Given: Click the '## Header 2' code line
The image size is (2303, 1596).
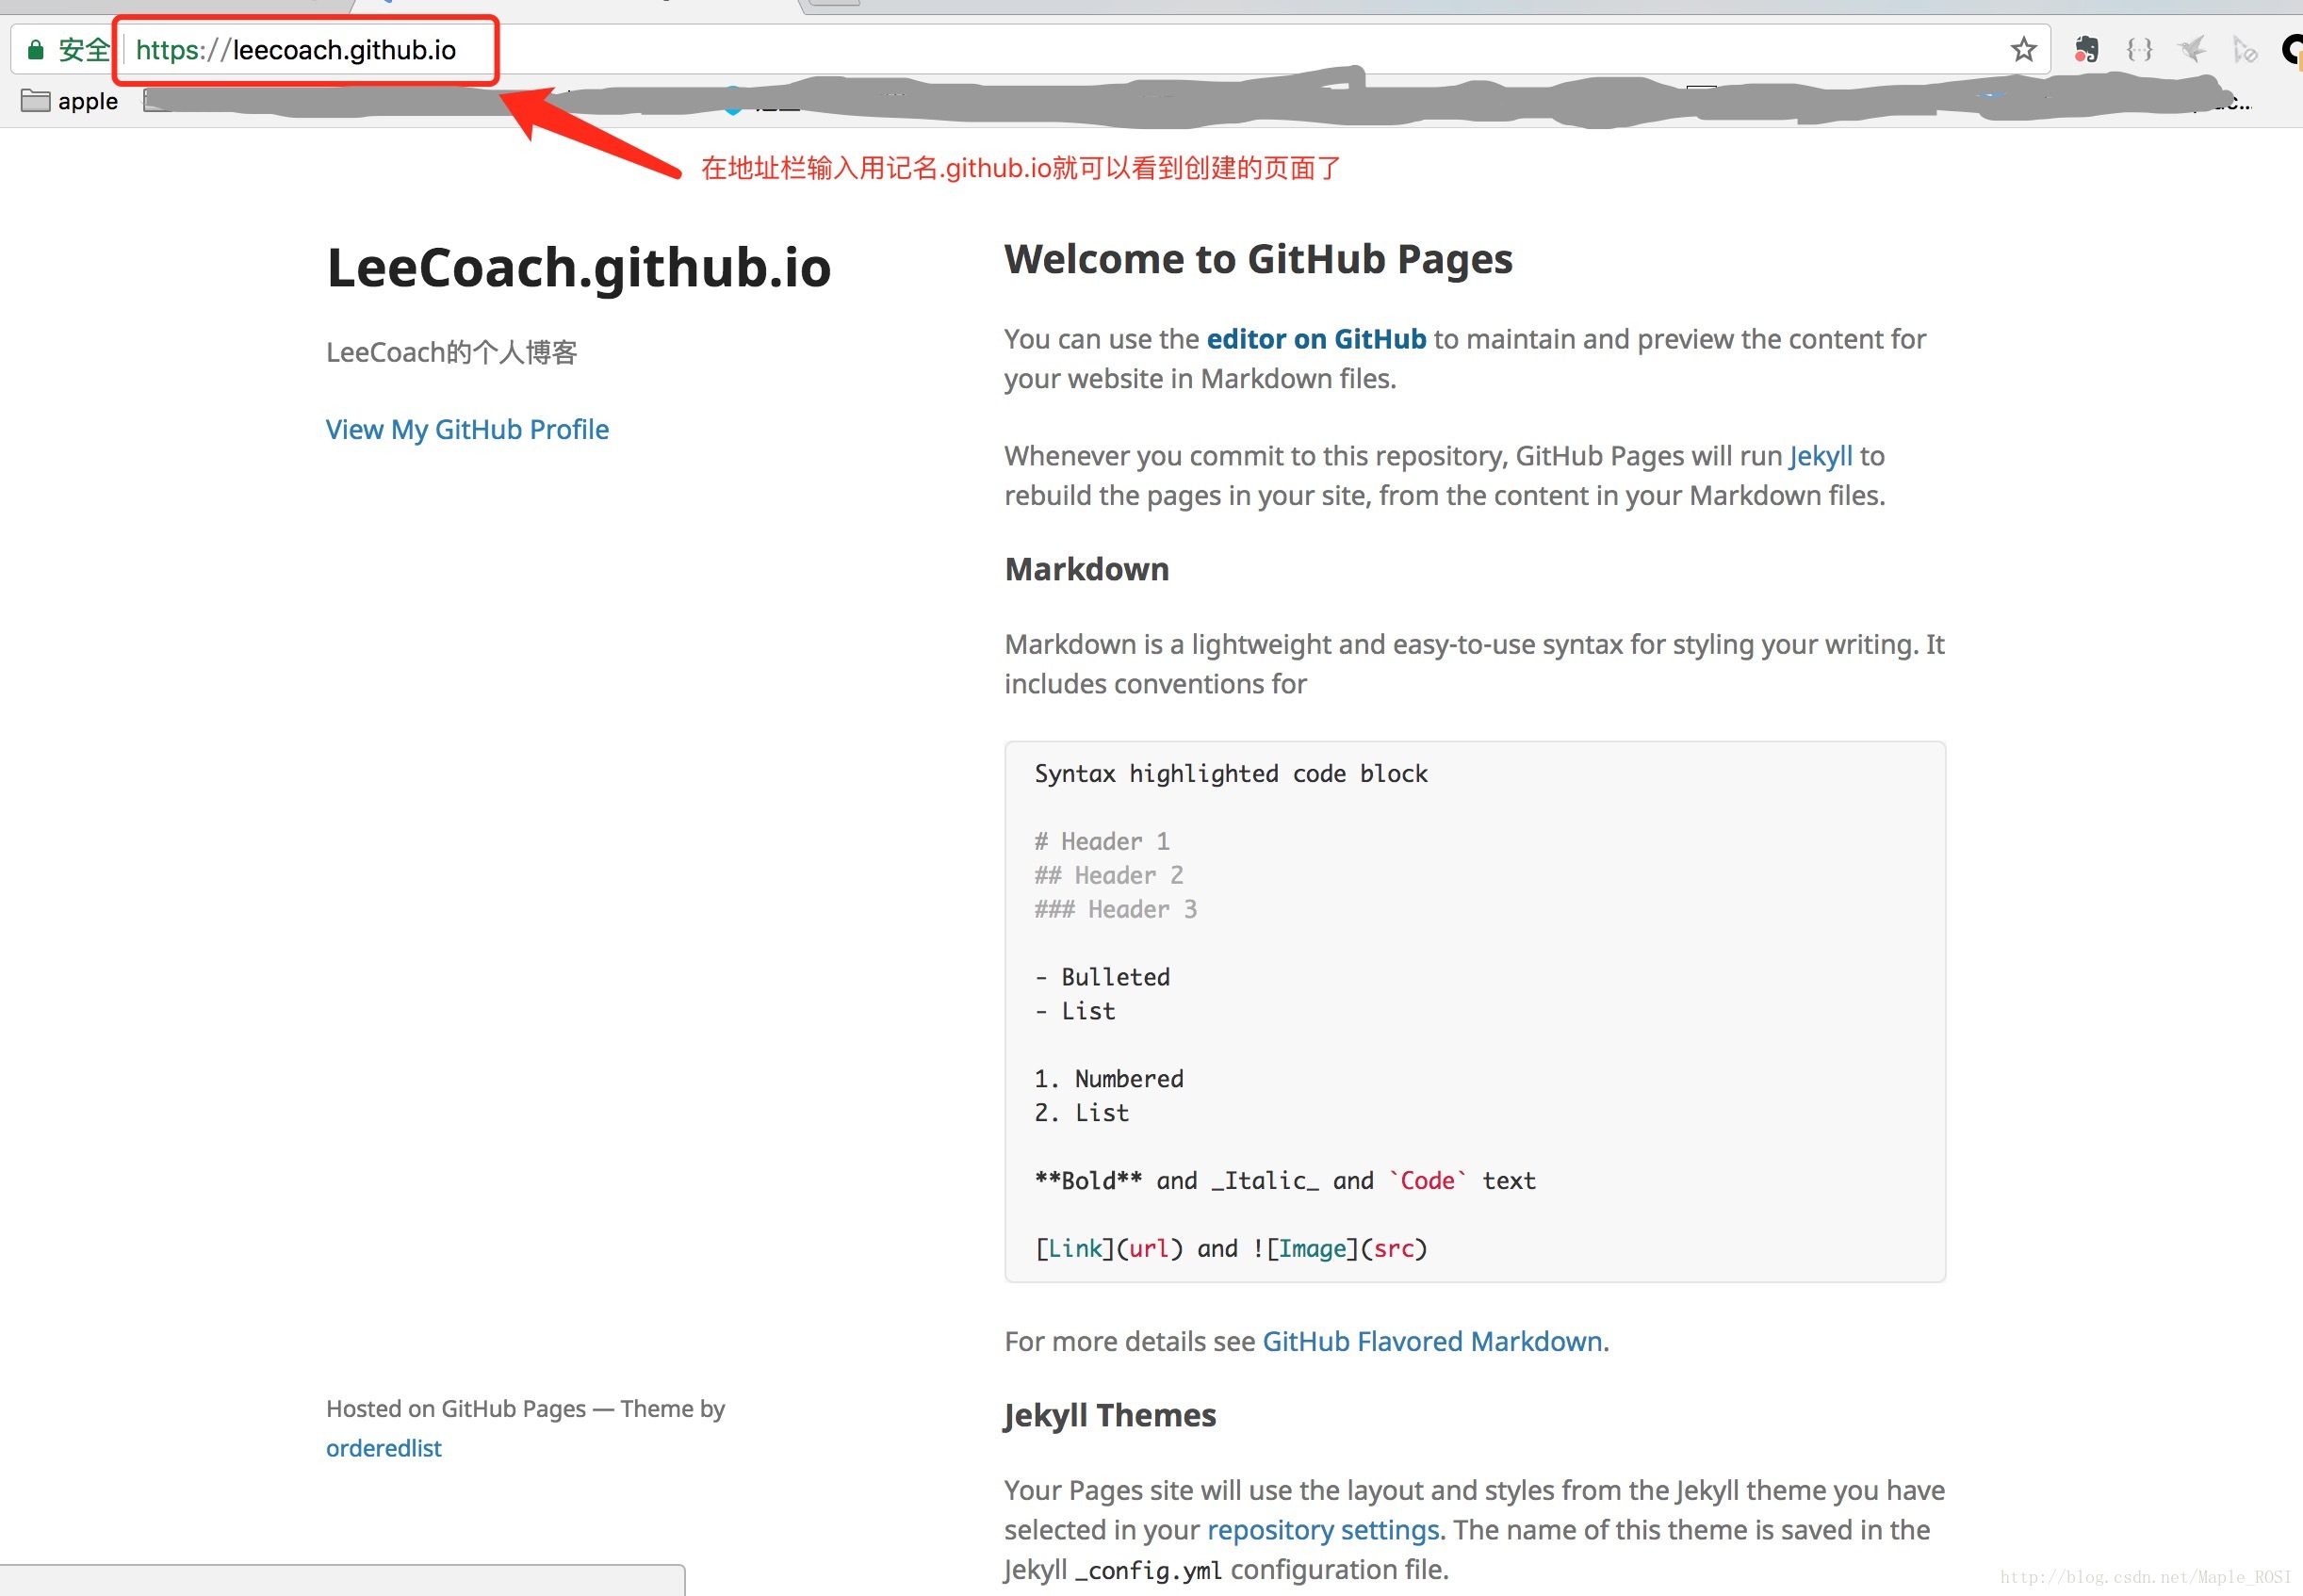Looking at the screenshot, I should [x=1109, y=876].
